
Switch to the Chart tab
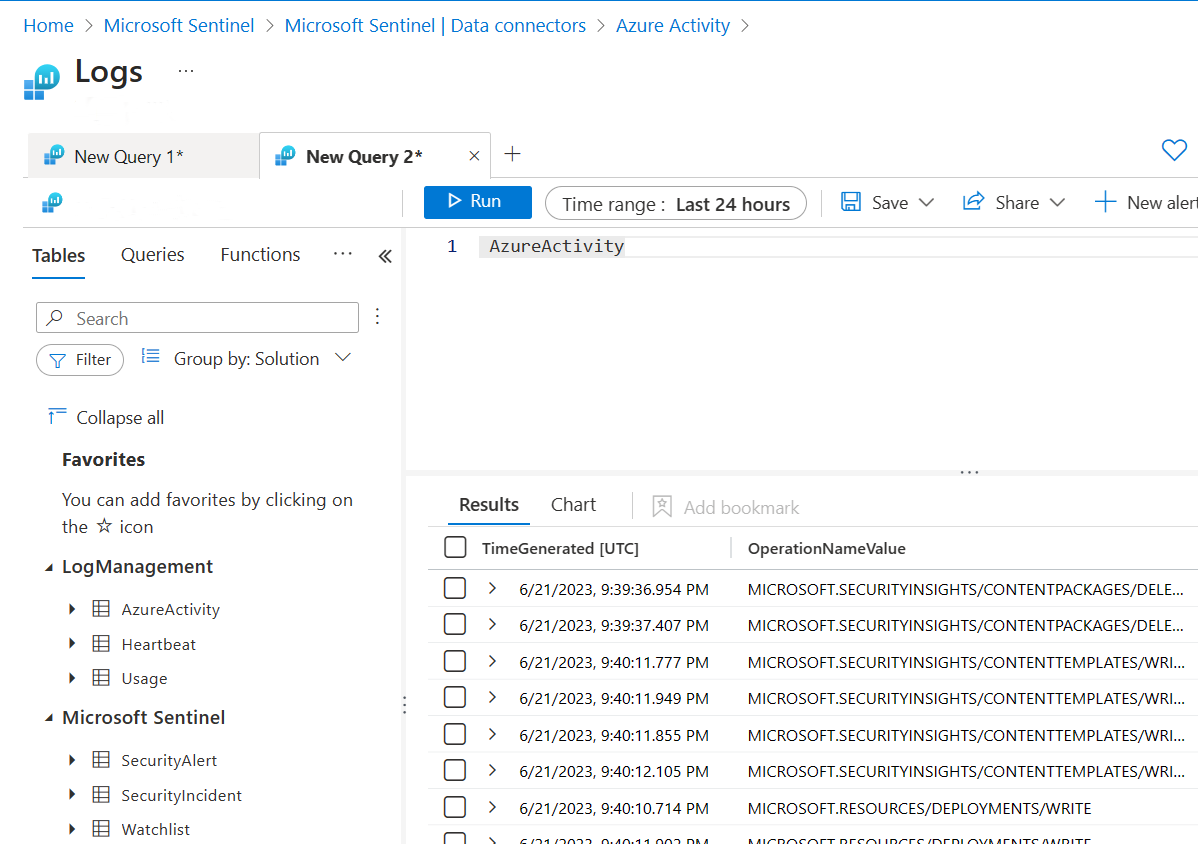click(573, 505)
